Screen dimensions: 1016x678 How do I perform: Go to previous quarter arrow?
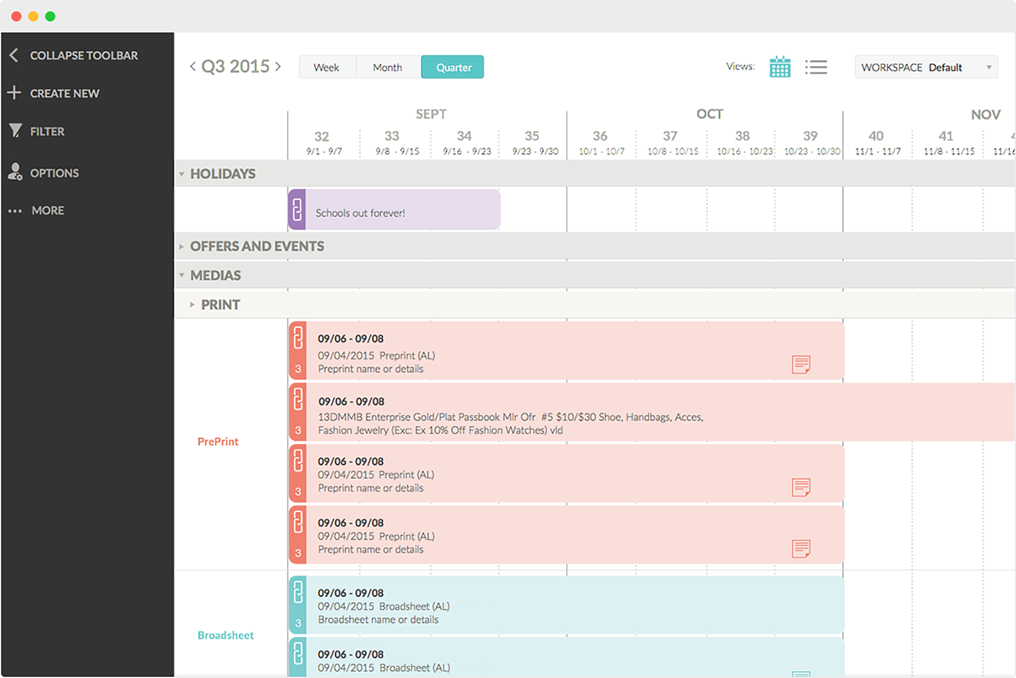(x=193, y=67)
